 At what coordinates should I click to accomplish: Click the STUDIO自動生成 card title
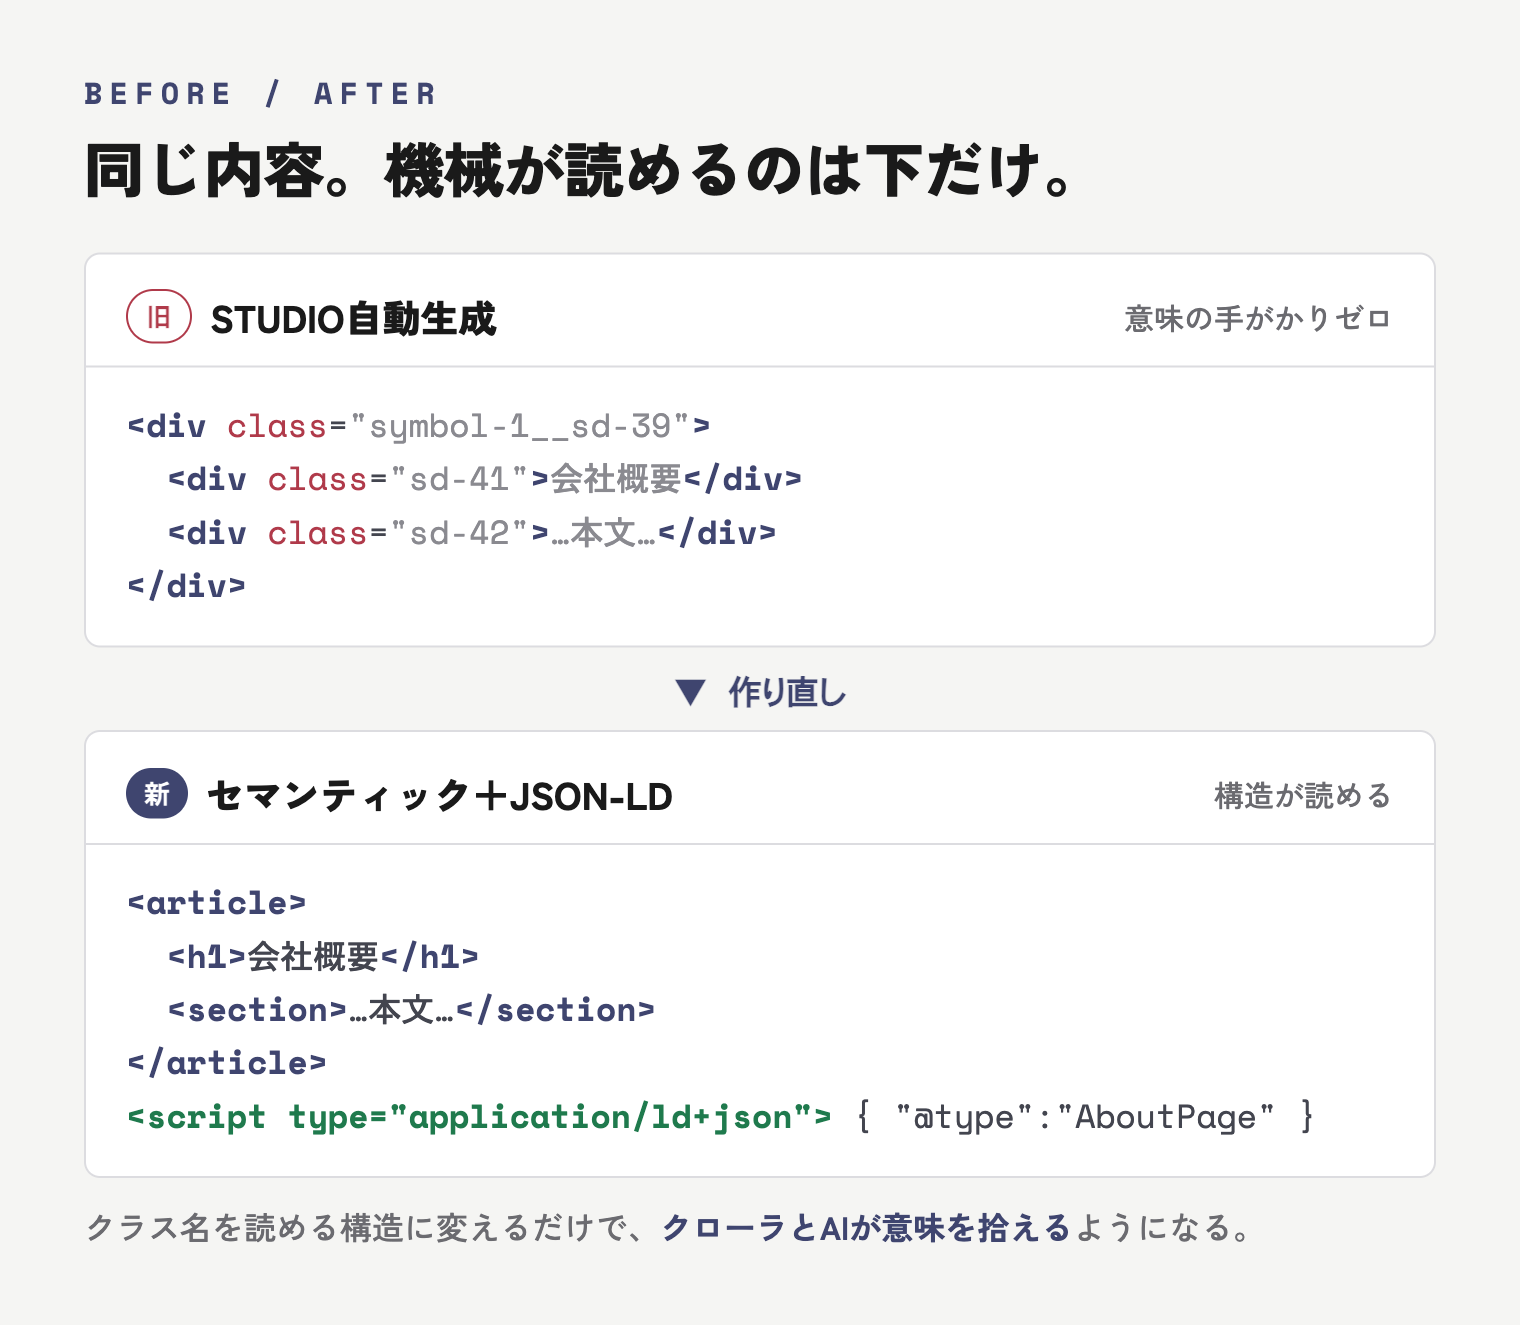click(x=353, y=320)
